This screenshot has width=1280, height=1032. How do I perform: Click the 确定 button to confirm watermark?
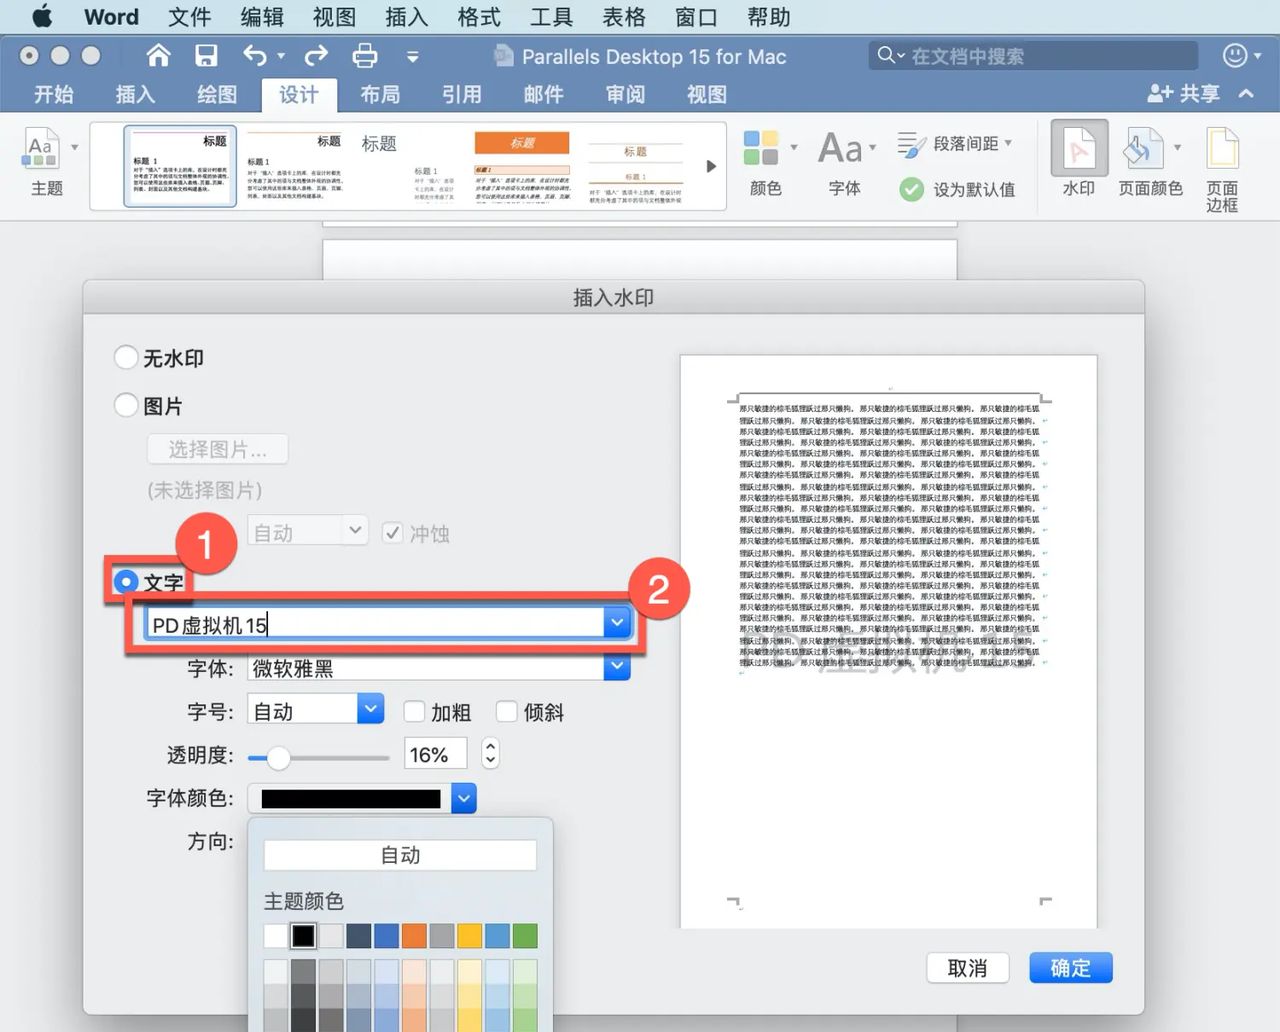point(1070,967)
